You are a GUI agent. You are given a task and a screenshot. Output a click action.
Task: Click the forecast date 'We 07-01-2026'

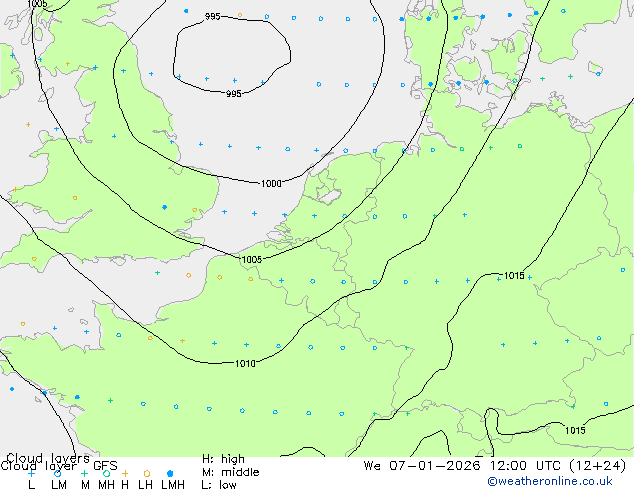(x=422, y=466)
